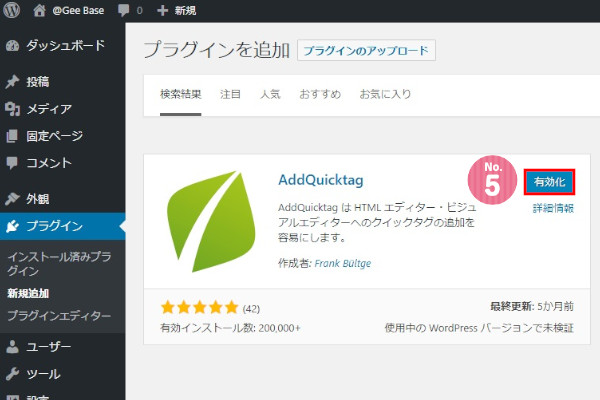This screenshot has height=400, width=600.
Task: Open the コメント menu item
Action: (x=49, y=163)
